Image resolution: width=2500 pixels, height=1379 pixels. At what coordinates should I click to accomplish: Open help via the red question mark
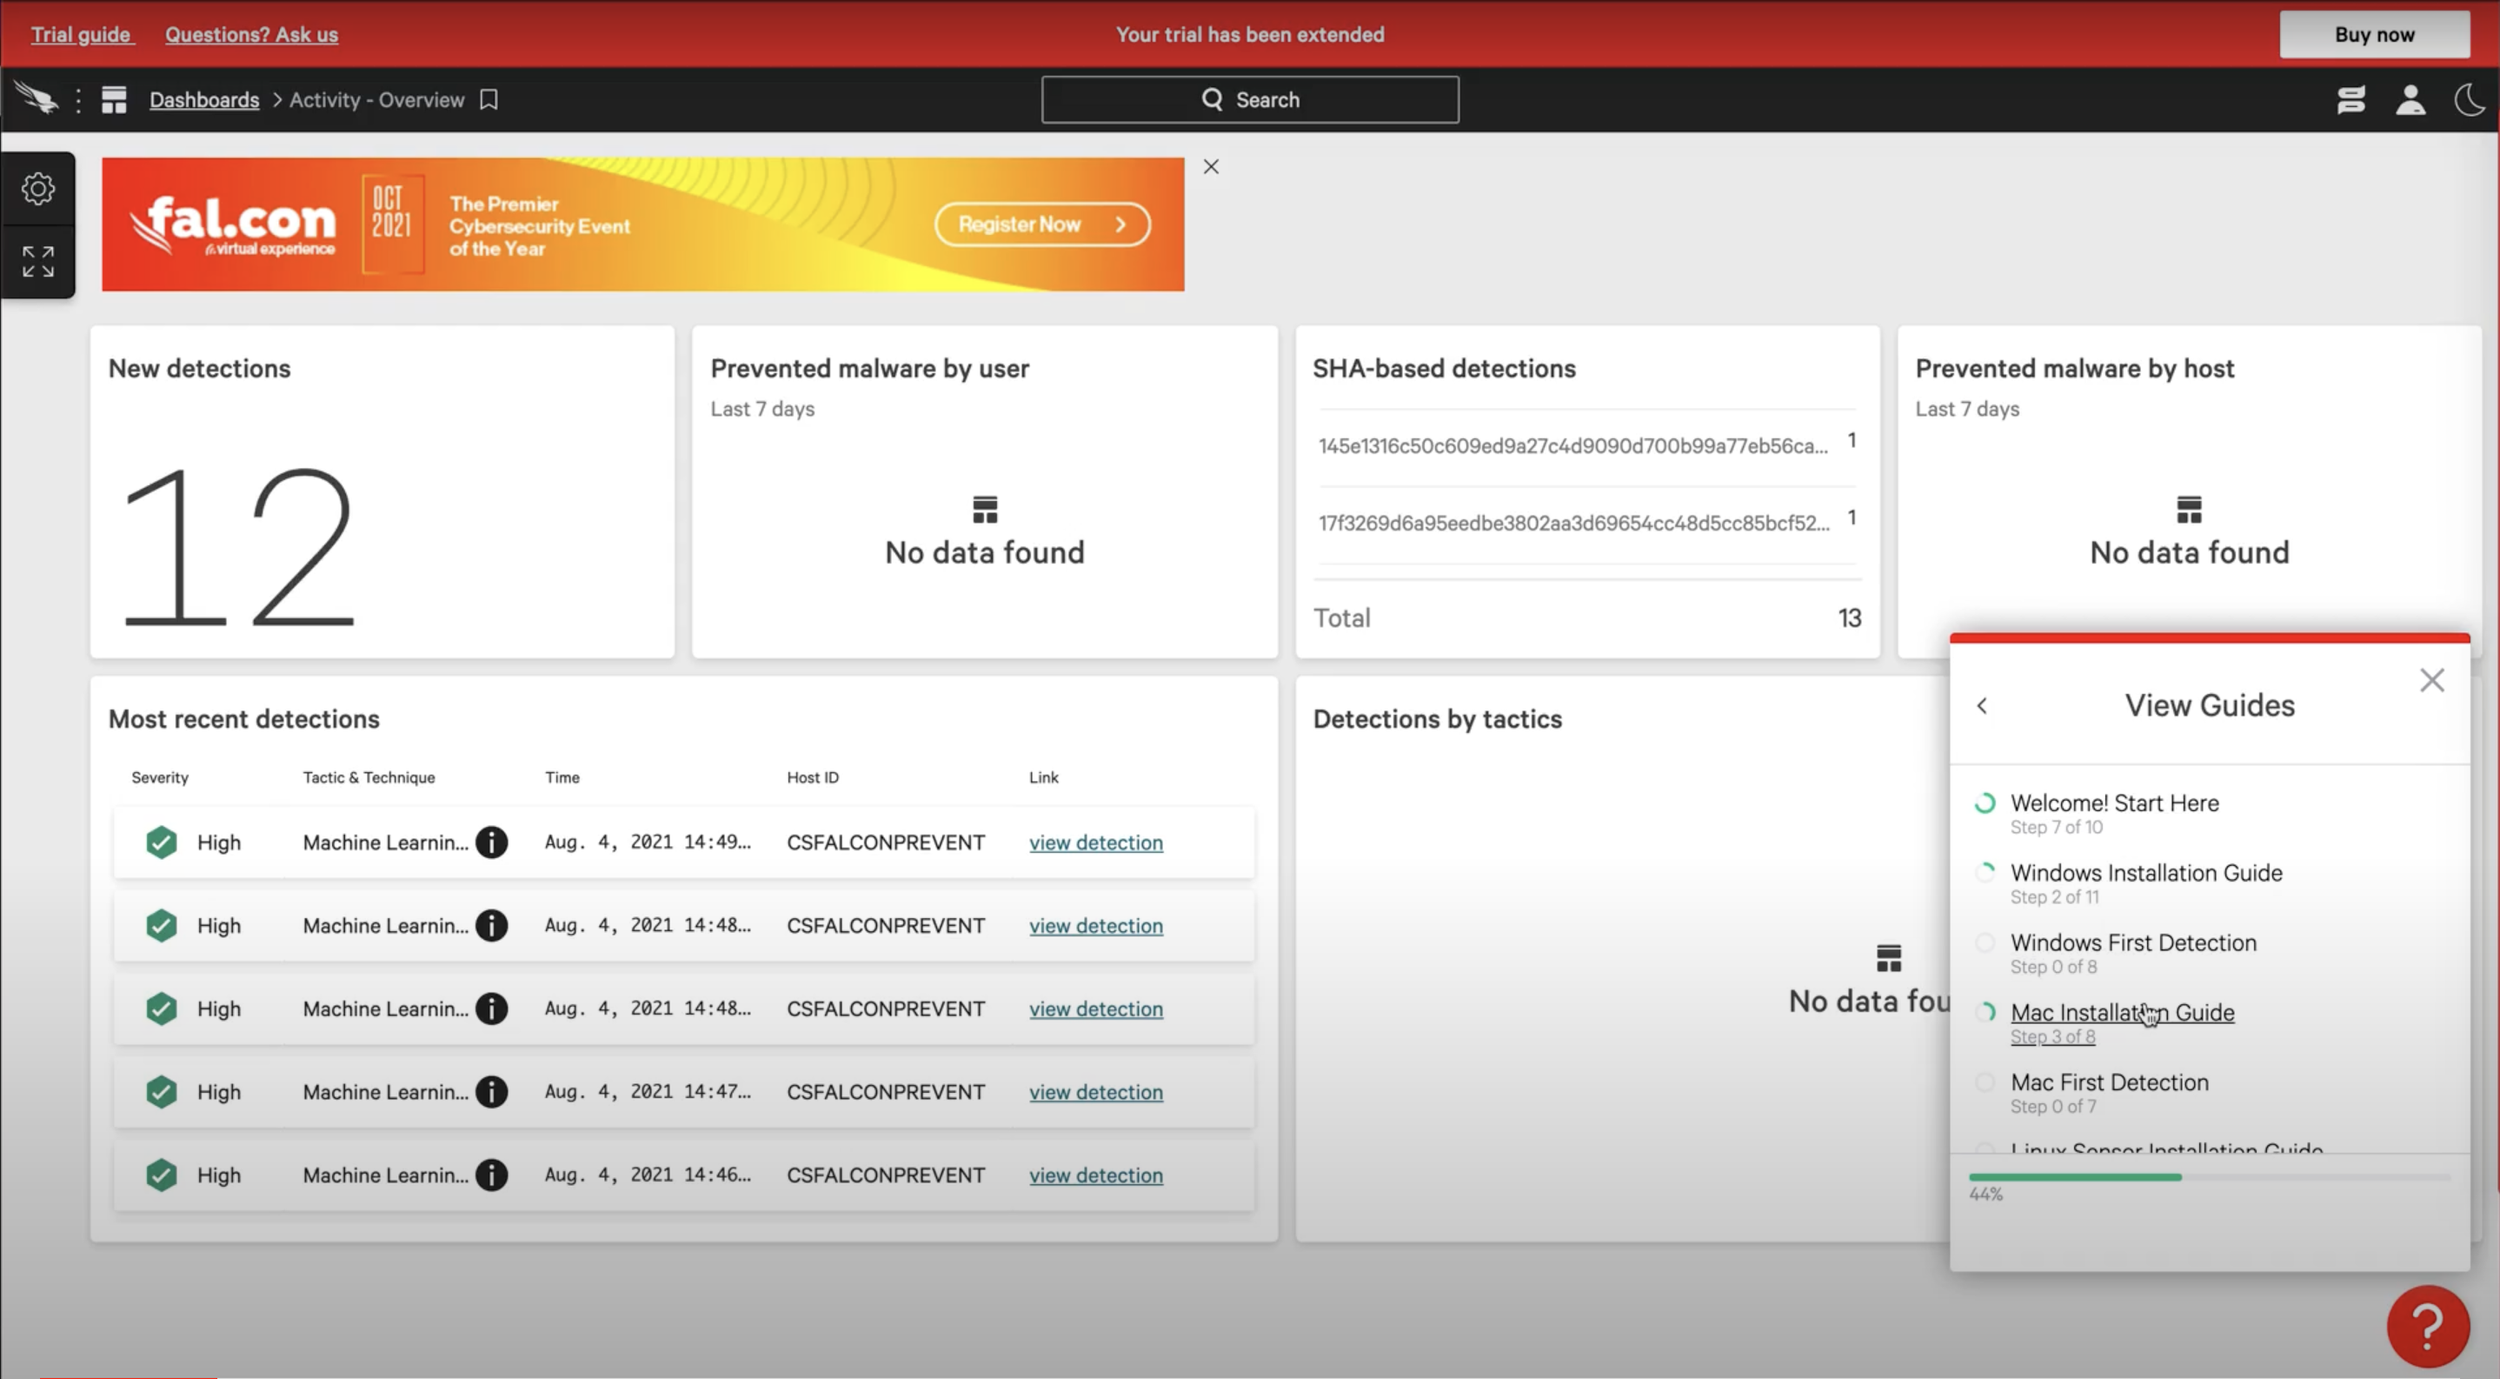(2428, 1325)
